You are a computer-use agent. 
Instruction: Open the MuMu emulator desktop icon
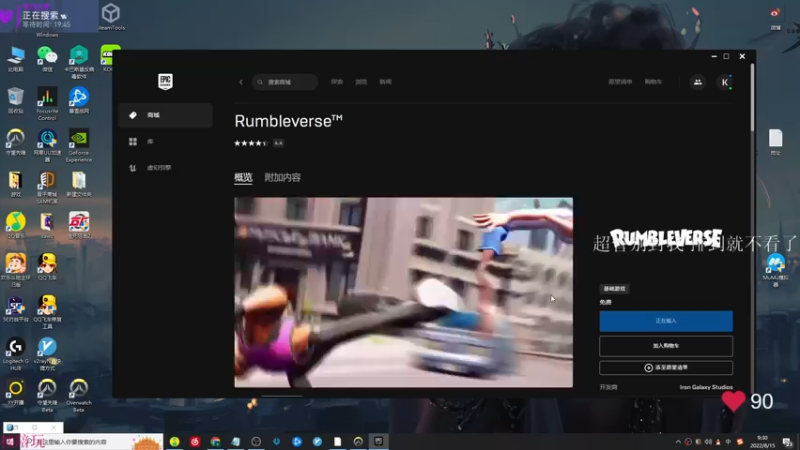click(776, 270)
